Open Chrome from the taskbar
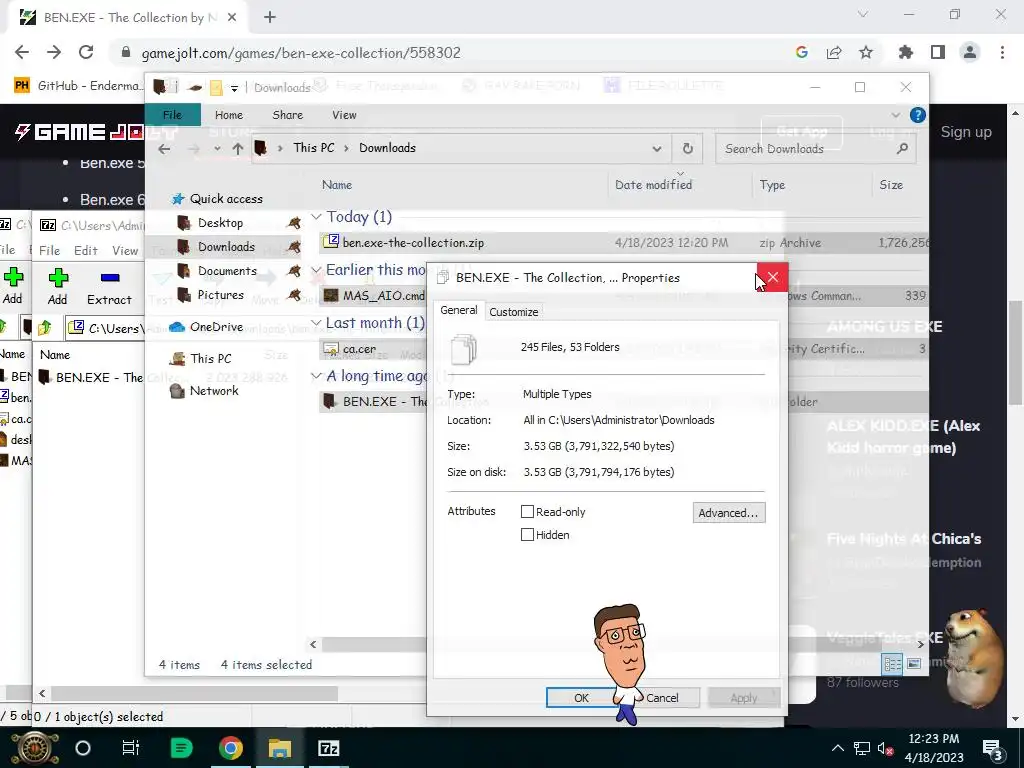 (x=230, y=748)
